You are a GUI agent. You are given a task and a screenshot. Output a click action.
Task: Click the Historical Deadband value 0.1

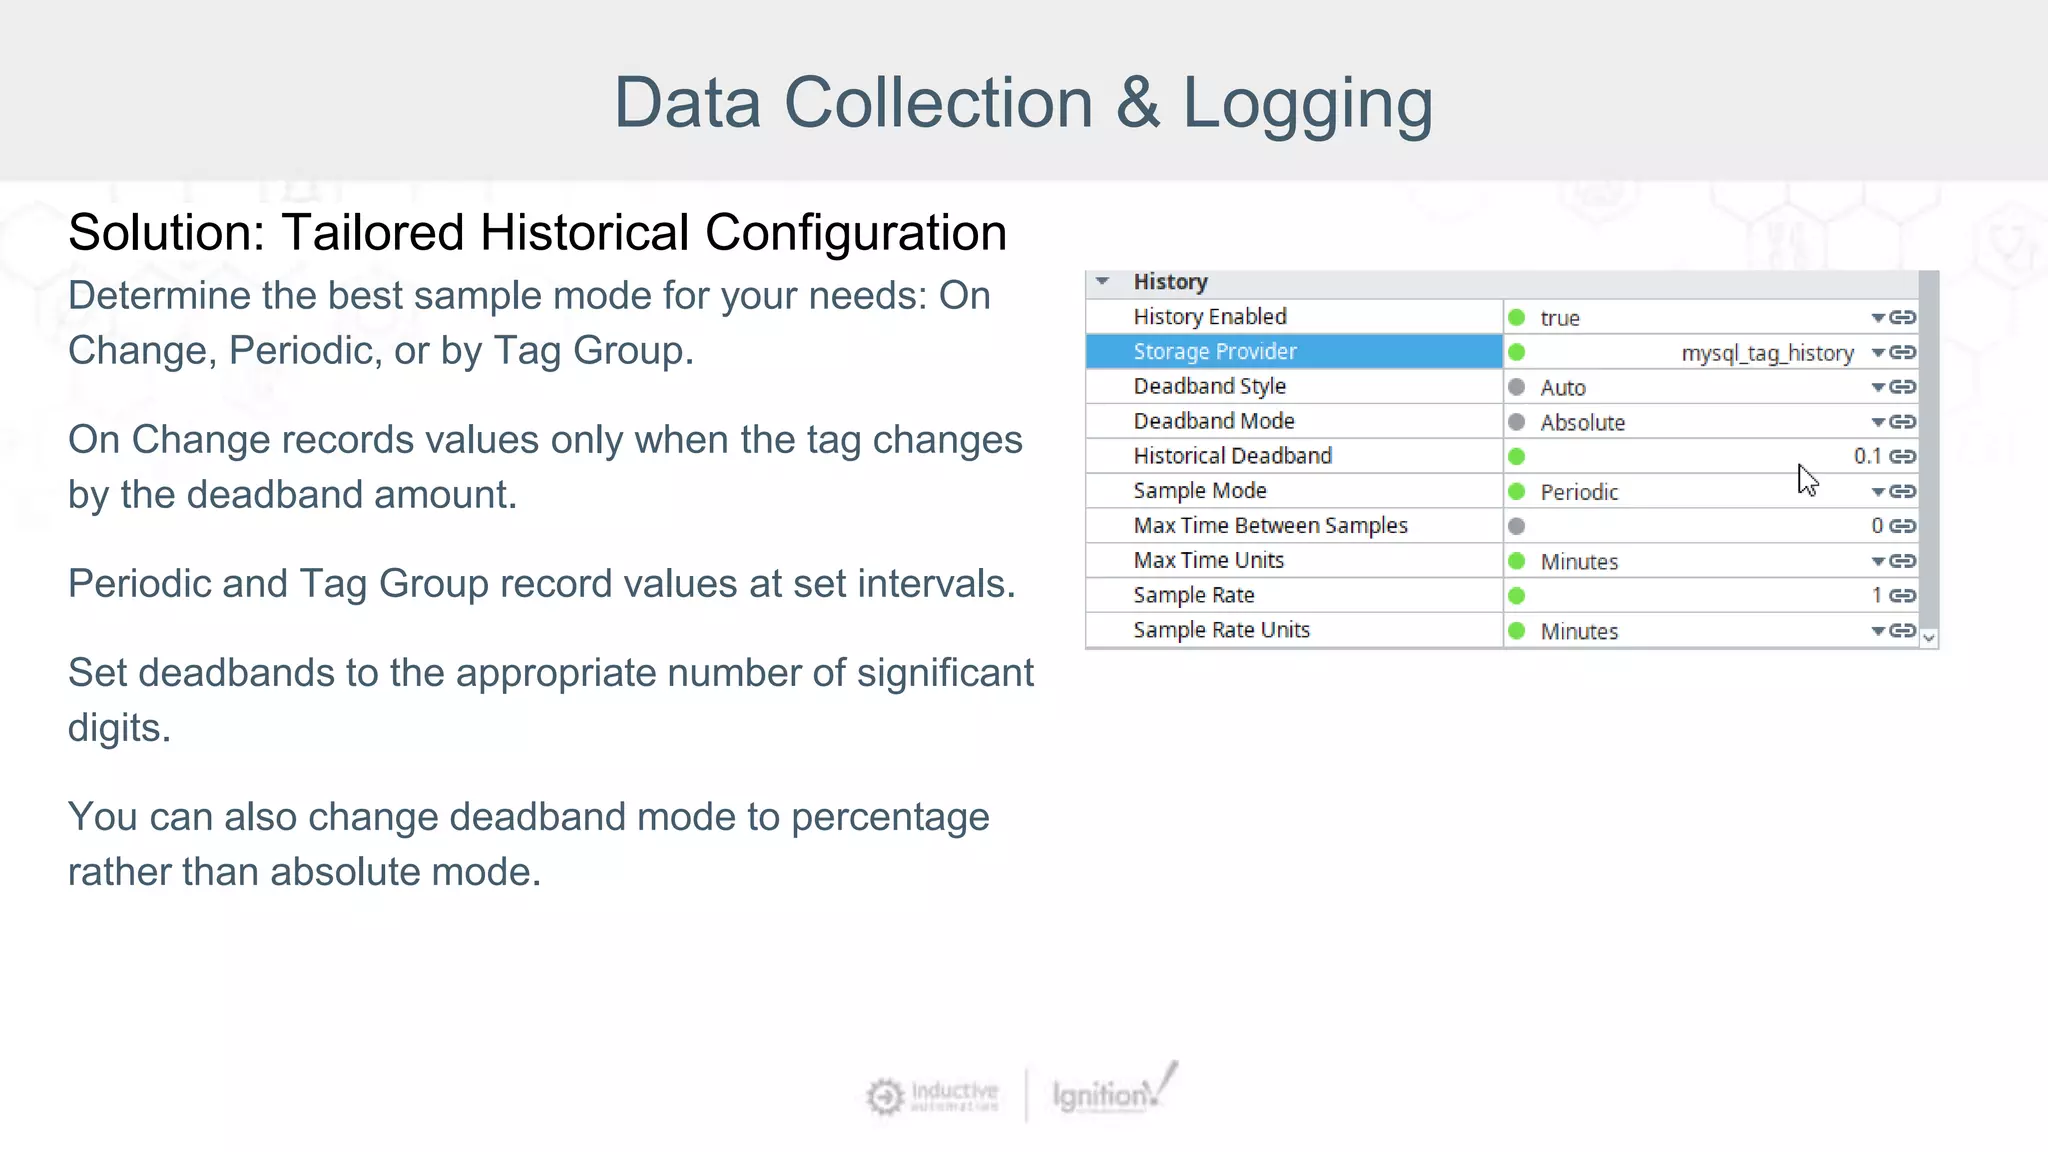[x=1867, y=456]
